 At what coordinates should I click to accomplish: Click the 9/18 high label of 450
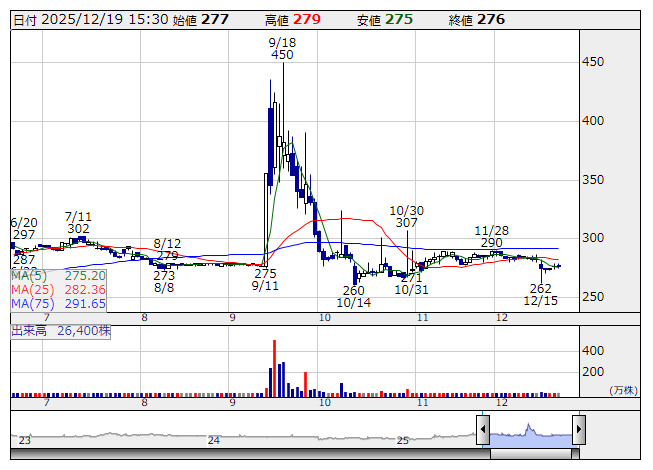(x=282, y=48)
